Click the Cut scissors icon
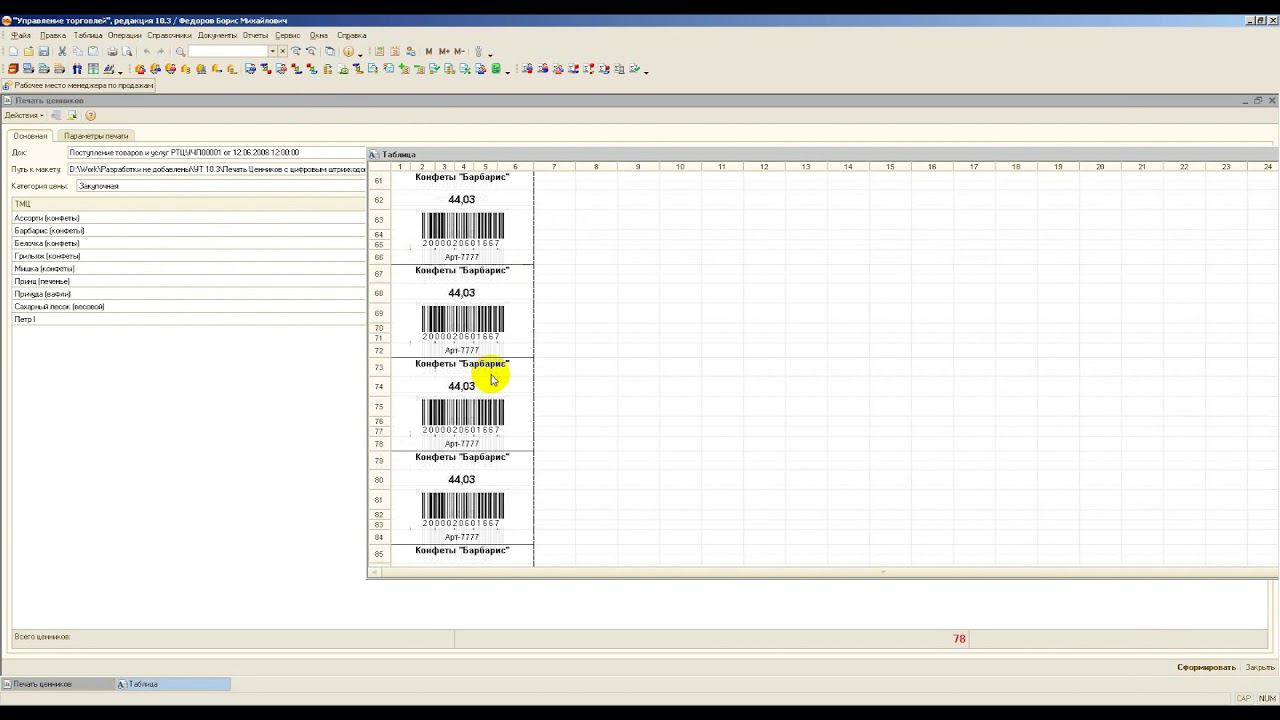The height and width of the screenshot is (720, 1280). [62, 52]
